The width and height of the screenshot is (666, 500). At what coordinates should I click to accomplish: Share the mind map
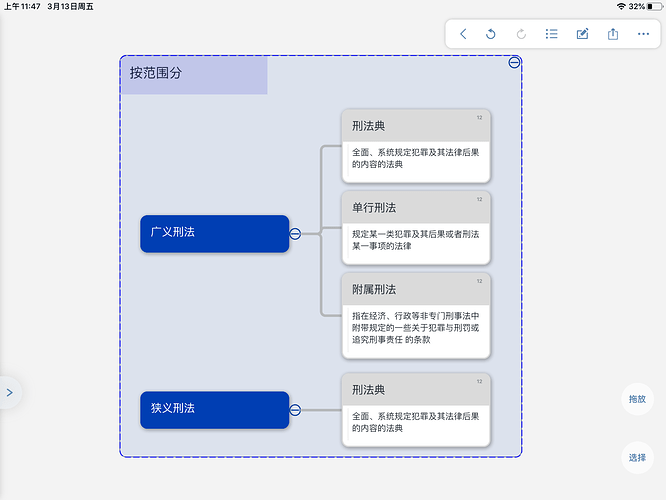tap(613, 34)
